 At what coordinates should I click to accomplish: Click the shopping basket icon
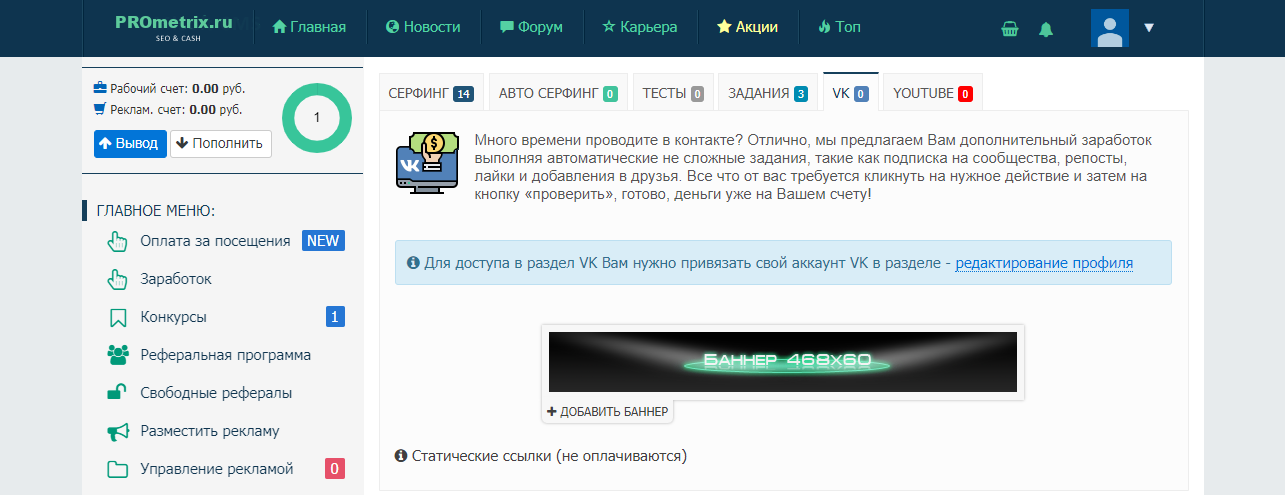coord(1010,29)
